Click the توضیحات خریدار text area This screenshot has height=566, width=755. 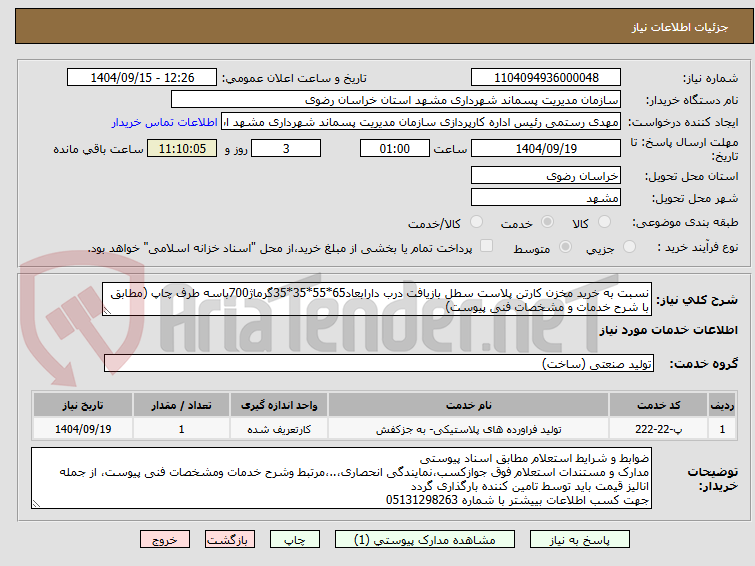pos(341,478)
